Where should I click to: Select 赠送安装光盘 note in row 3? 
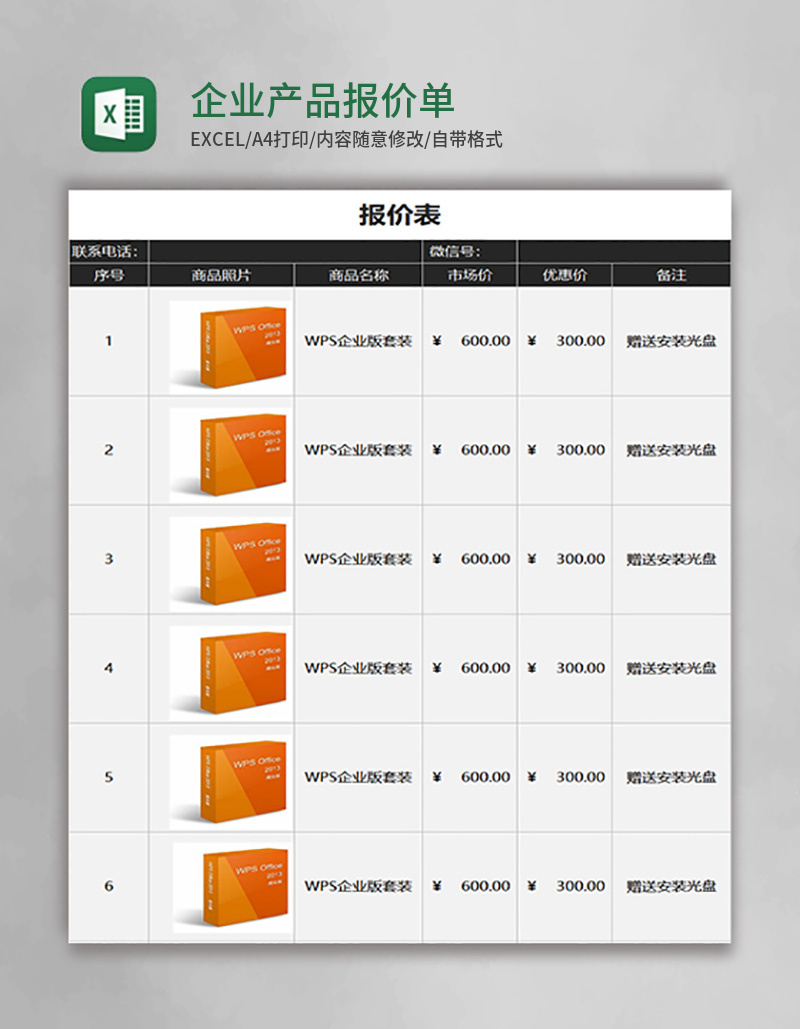[672, 558]
